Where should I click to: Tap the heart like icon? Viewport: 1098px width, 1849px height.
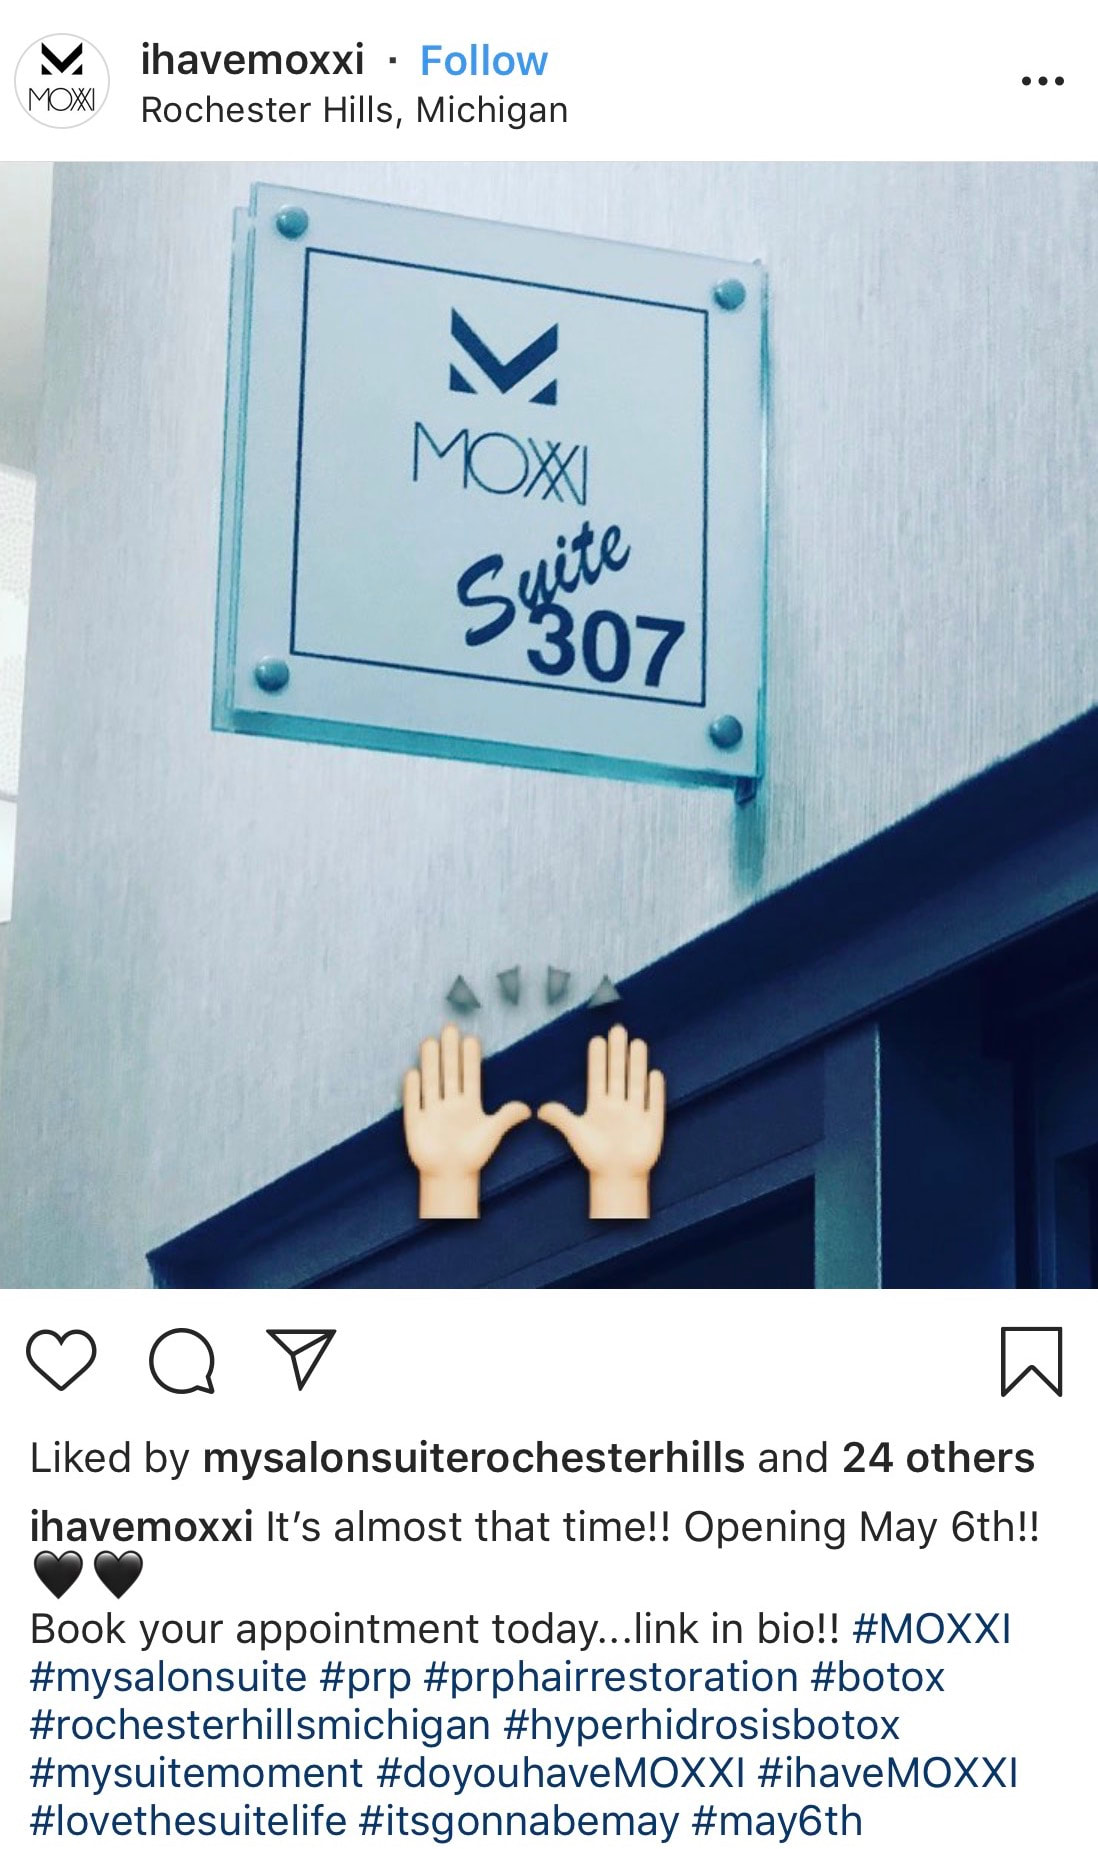[x=61, y=1360]
